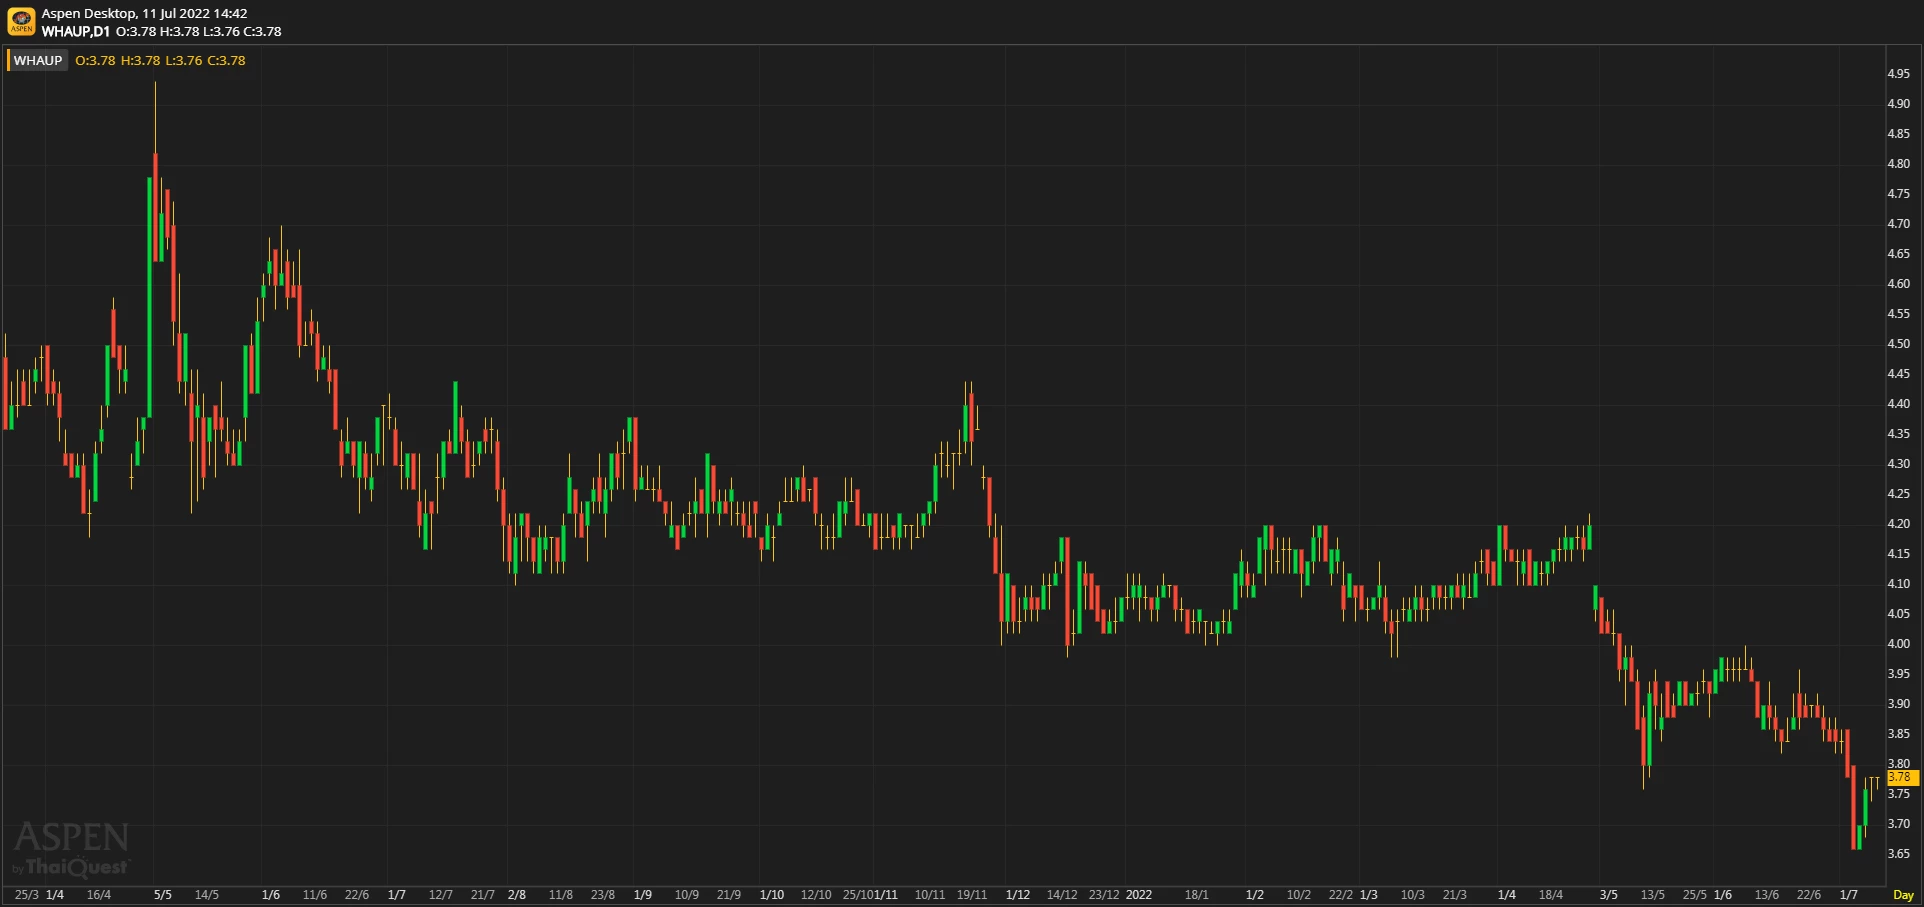Click the '25/5' date axis label
The width and height of the screenshot is (1924, 907).
[1695, 895]
